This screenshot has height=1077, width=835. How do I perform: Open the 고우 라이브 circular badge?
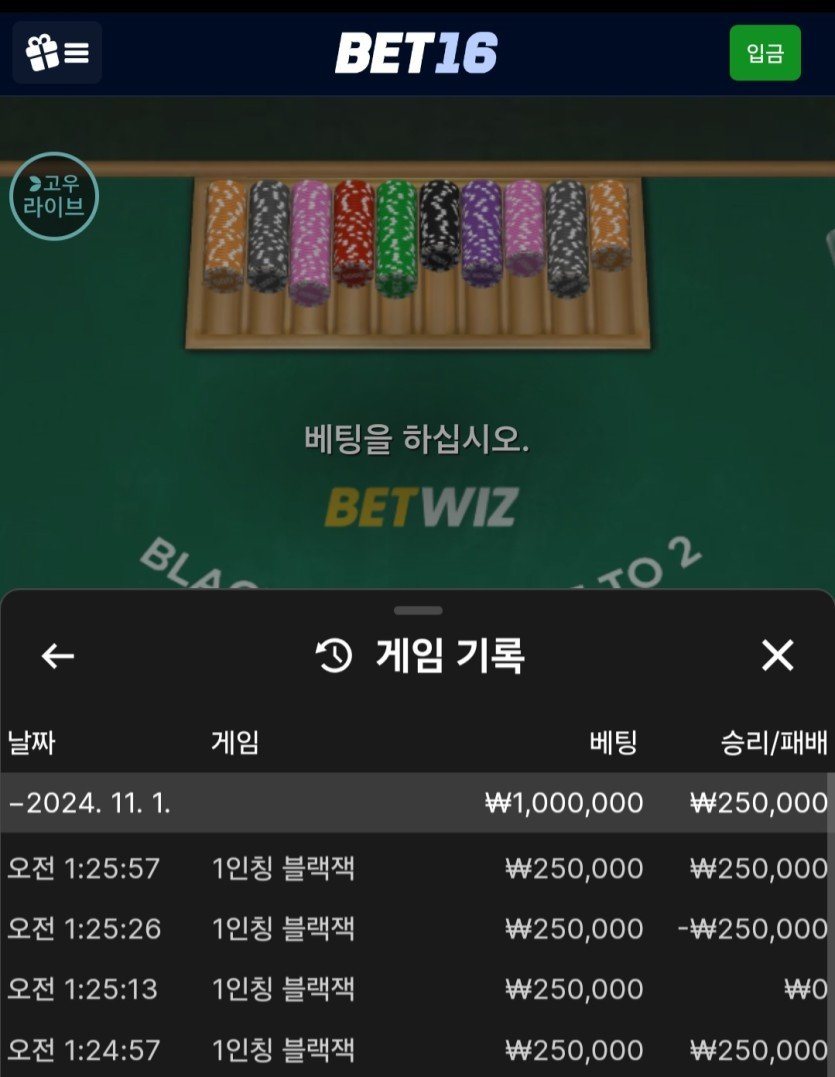click(54, 196)
